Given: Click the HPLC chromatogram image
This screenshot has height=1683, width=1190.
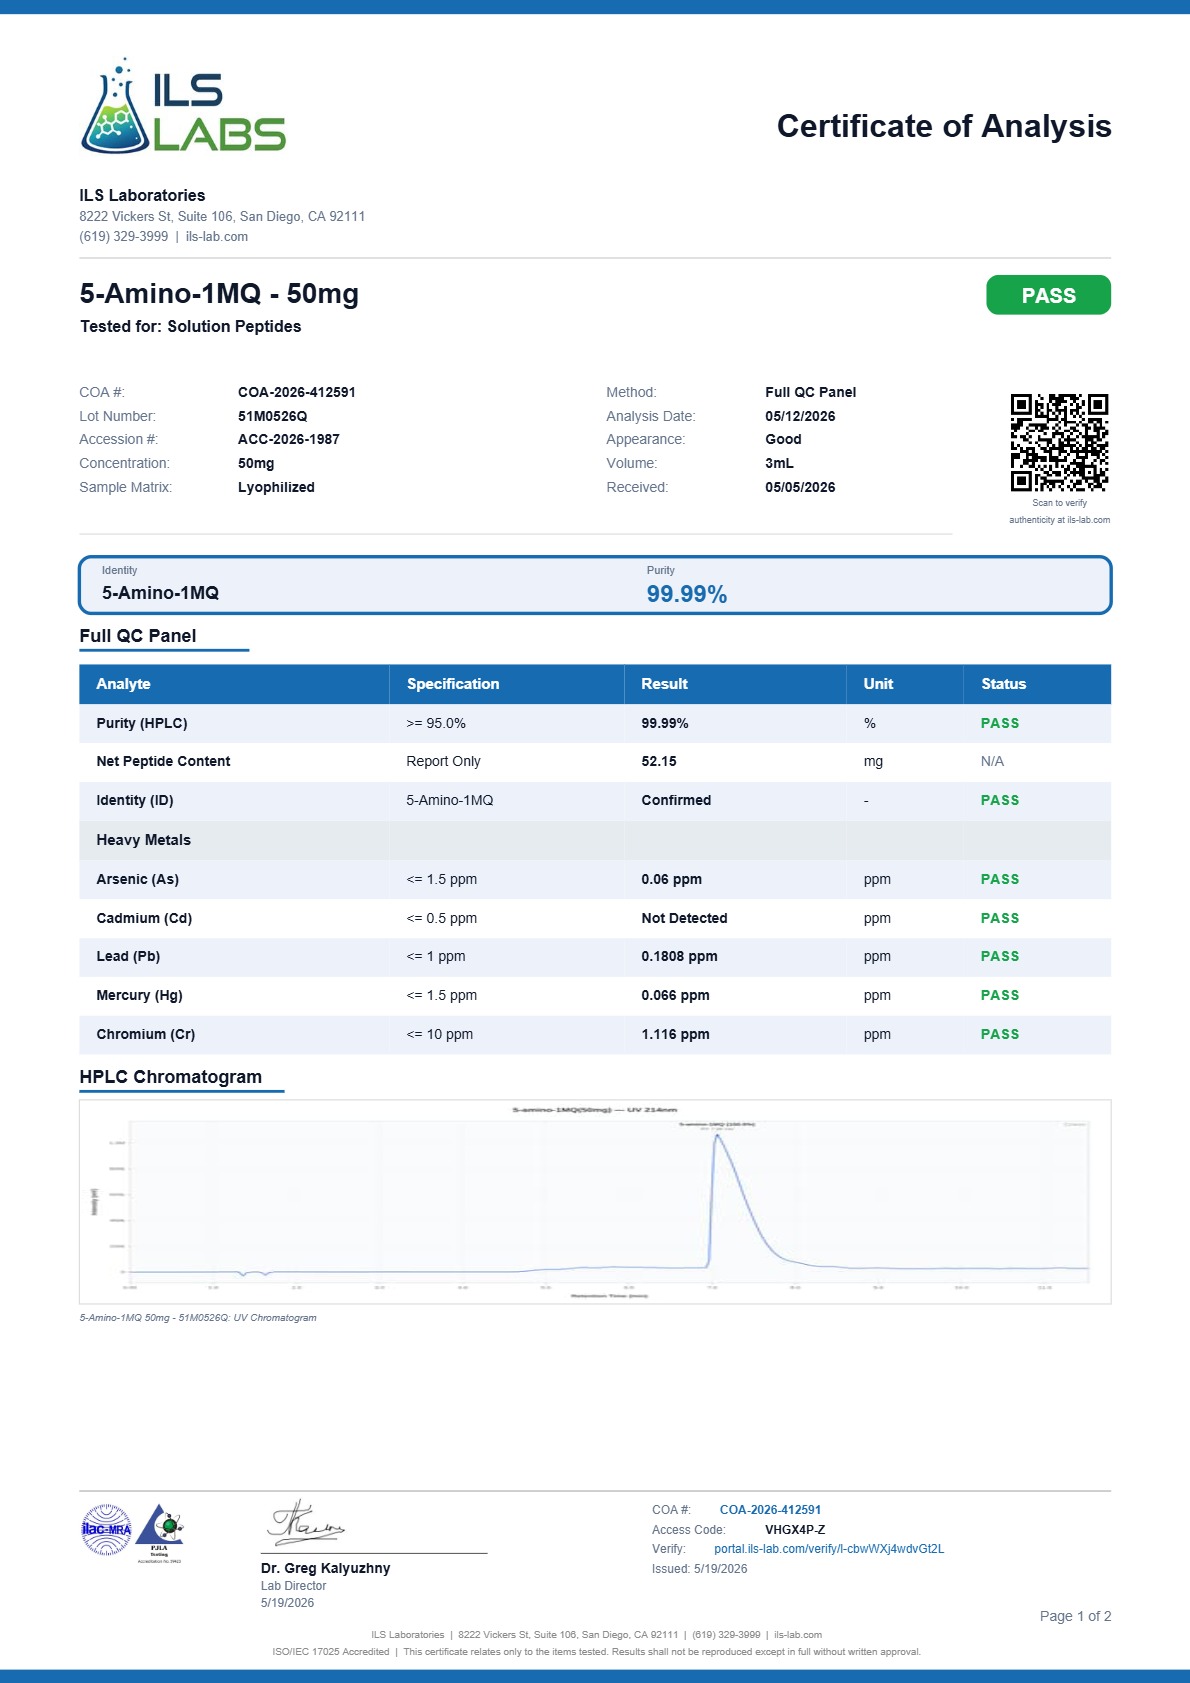Looking at the screenshot, I should coord(595,1202).
